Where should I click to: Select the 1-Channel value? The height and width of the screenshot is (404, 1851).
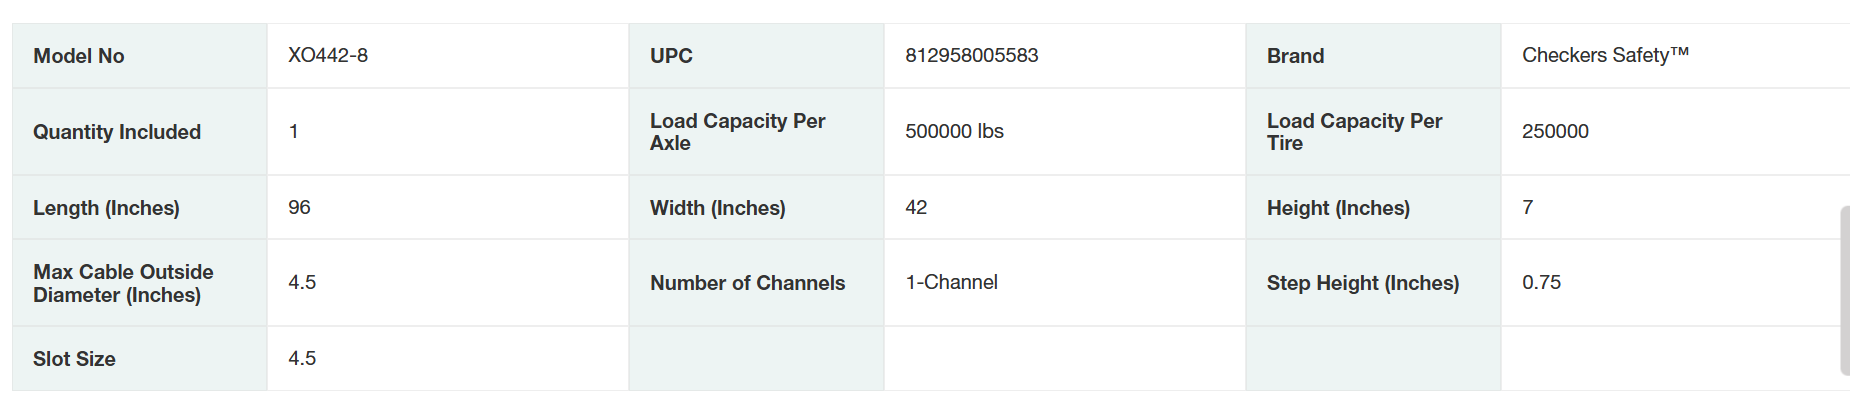pos(951,282)
